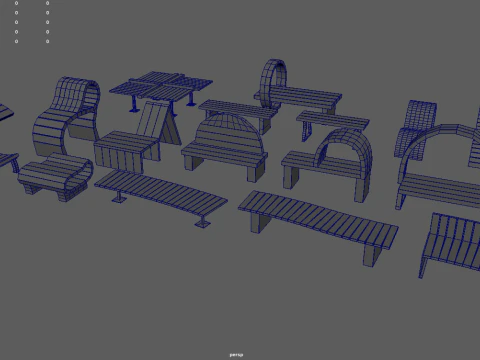Screen dimensions: 480x360
Task: Select the slatted bench with upright backrest
Action: [x=450, y=245]
